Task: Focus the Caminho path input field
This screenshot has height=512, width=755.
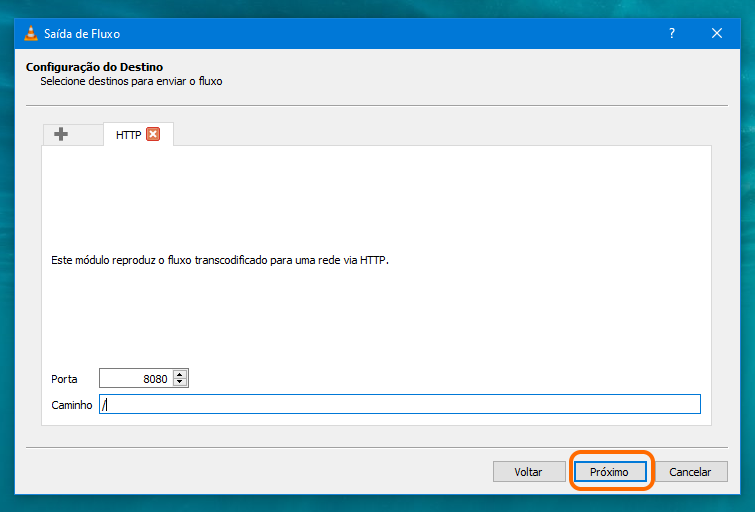Action: coord(400,404)
